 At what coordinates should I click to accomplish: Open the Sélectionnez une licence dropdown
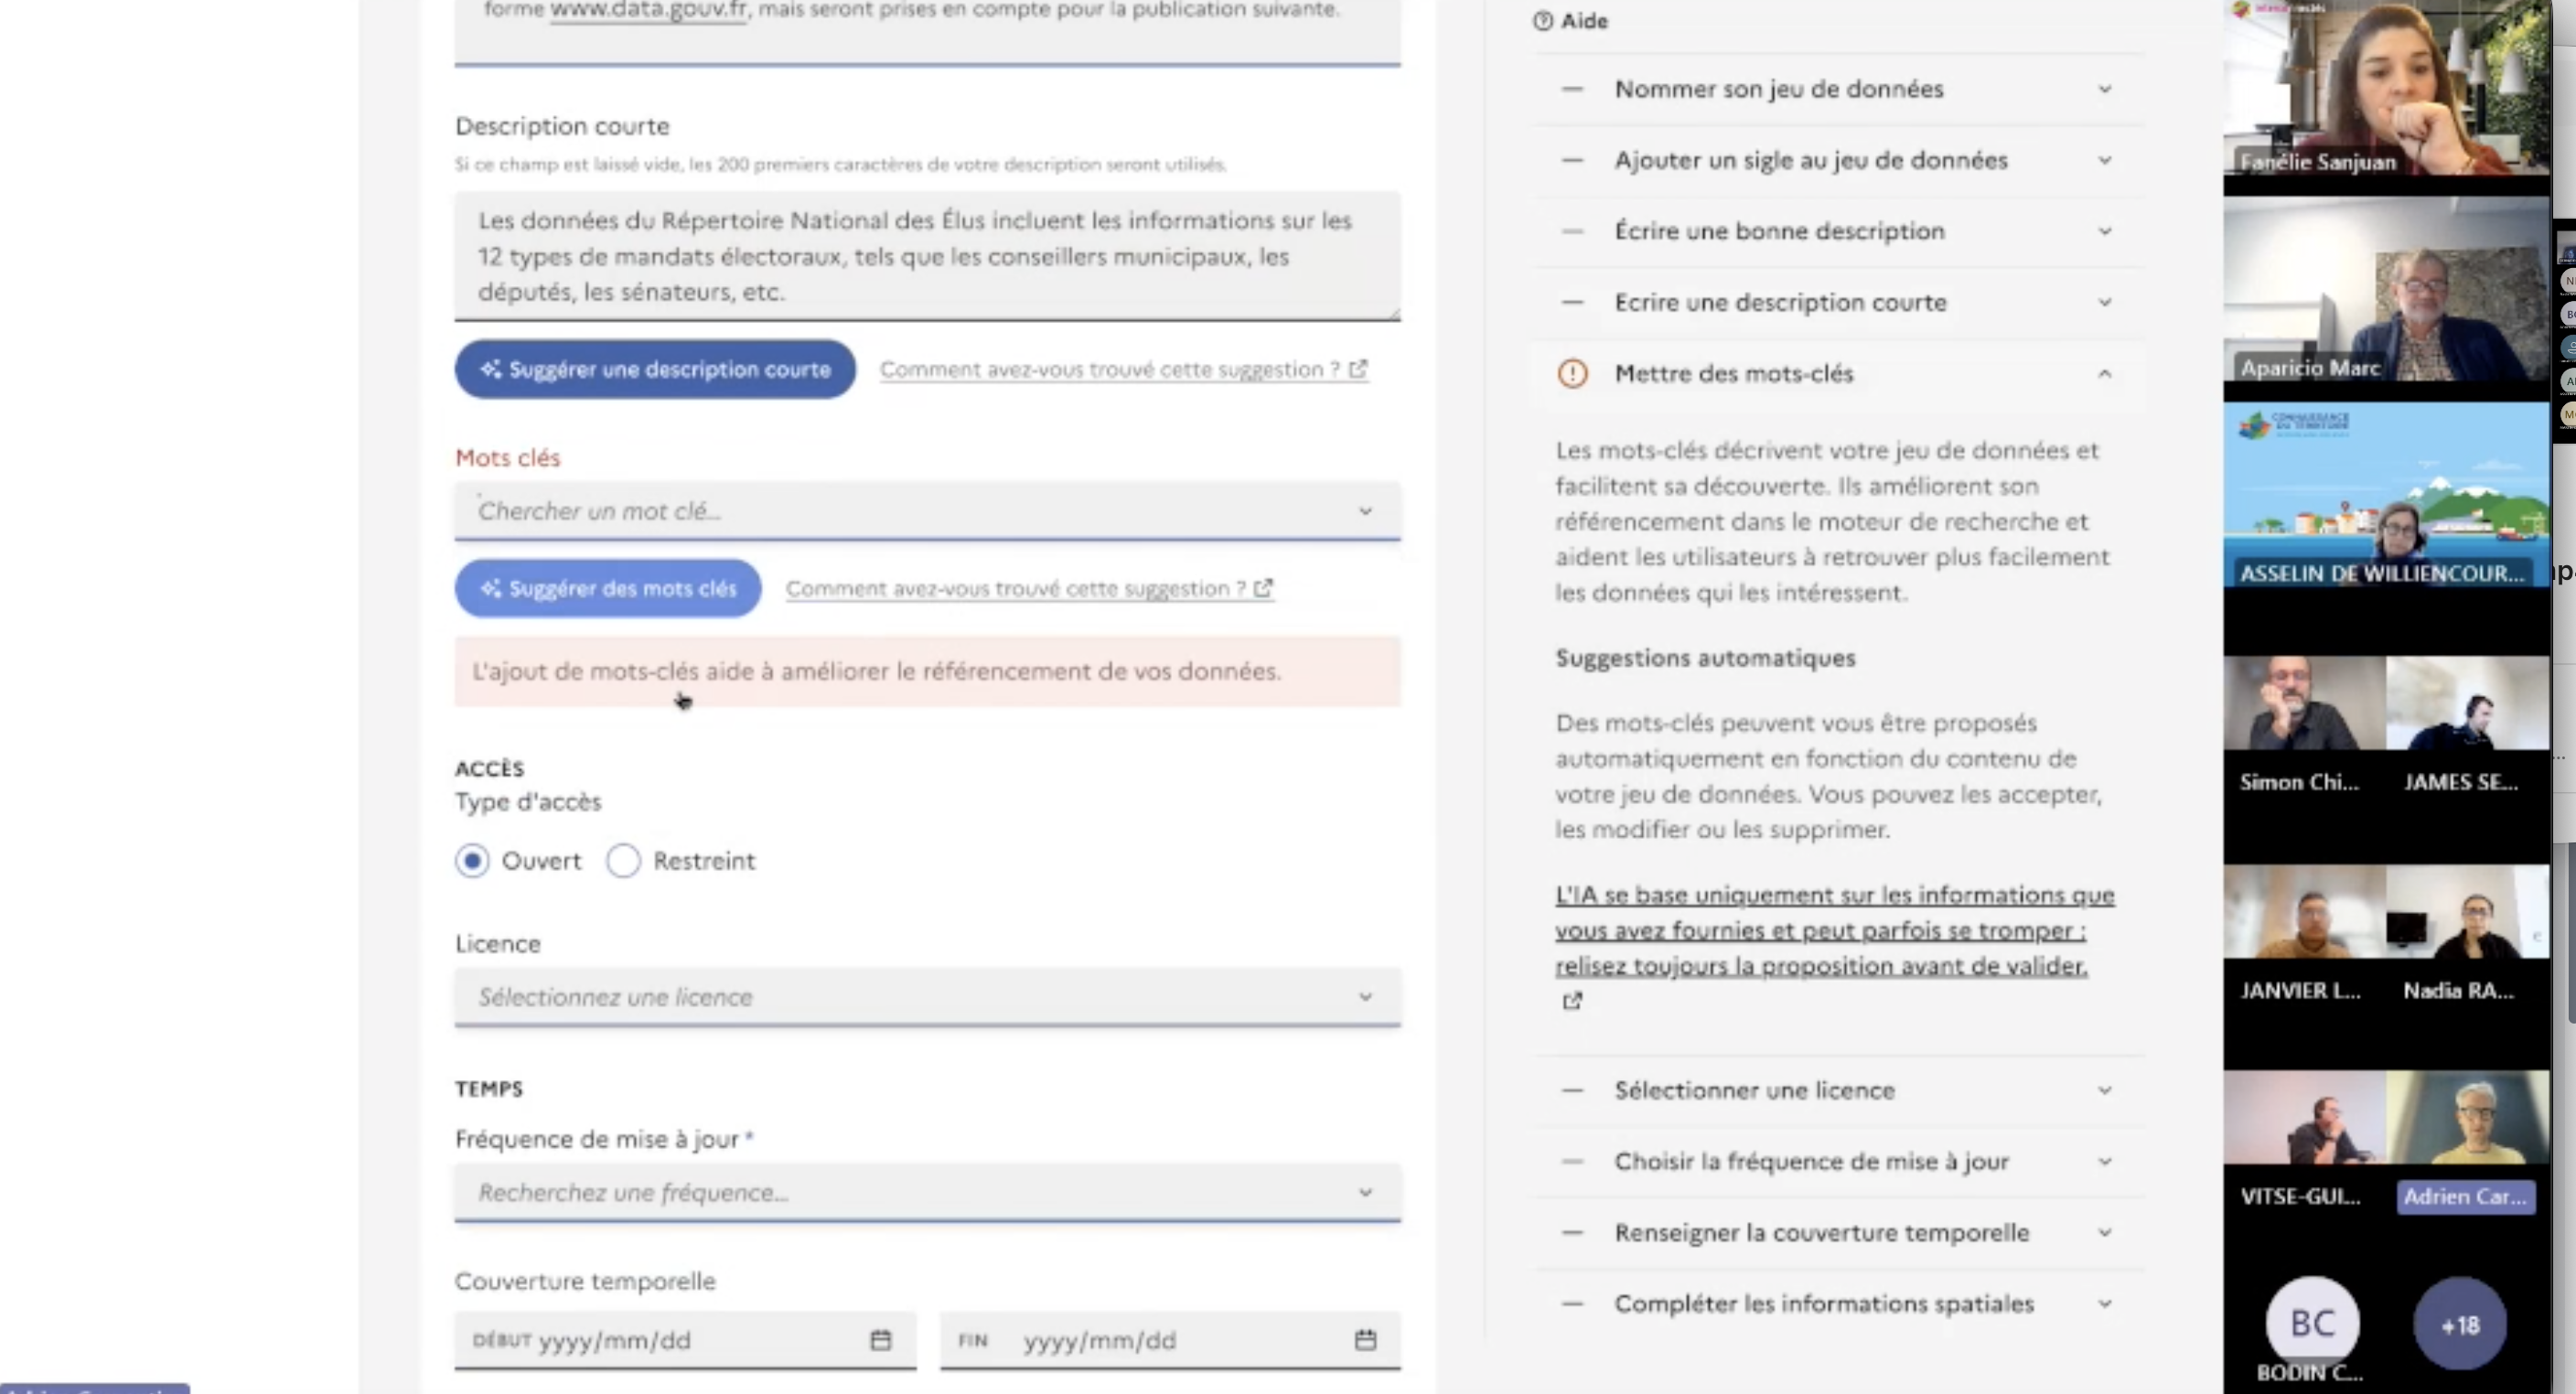(x=927, y=997)
